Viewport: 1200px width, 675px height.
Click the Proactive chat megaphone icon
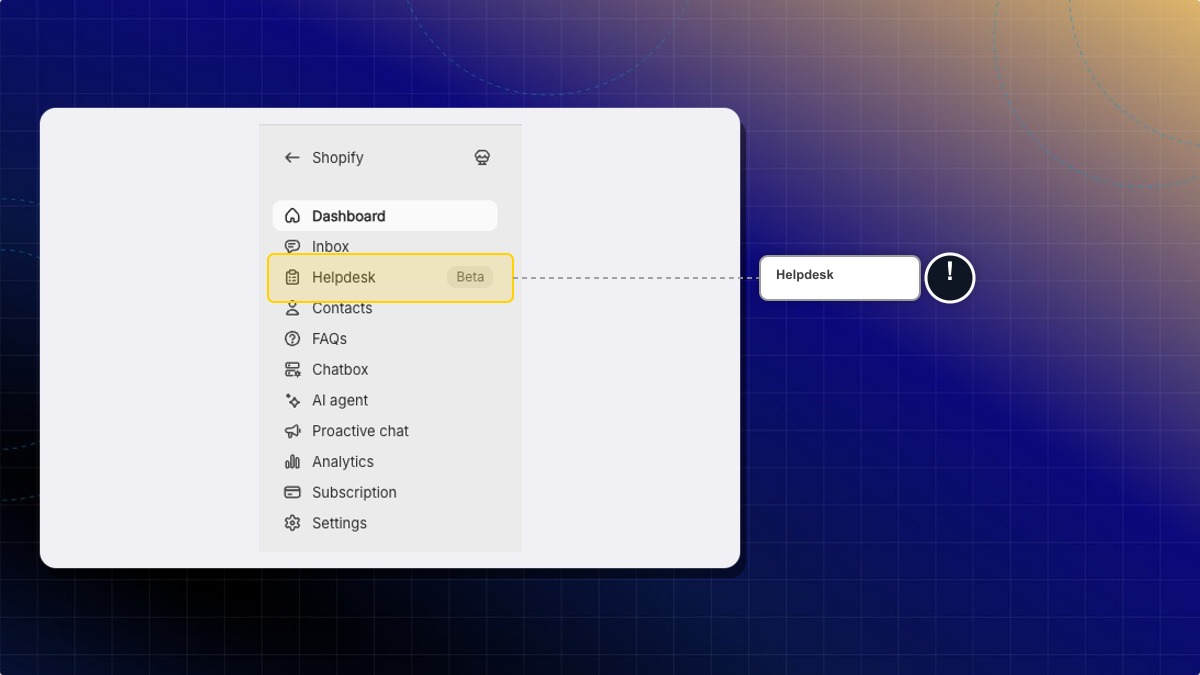coord(292,431)
